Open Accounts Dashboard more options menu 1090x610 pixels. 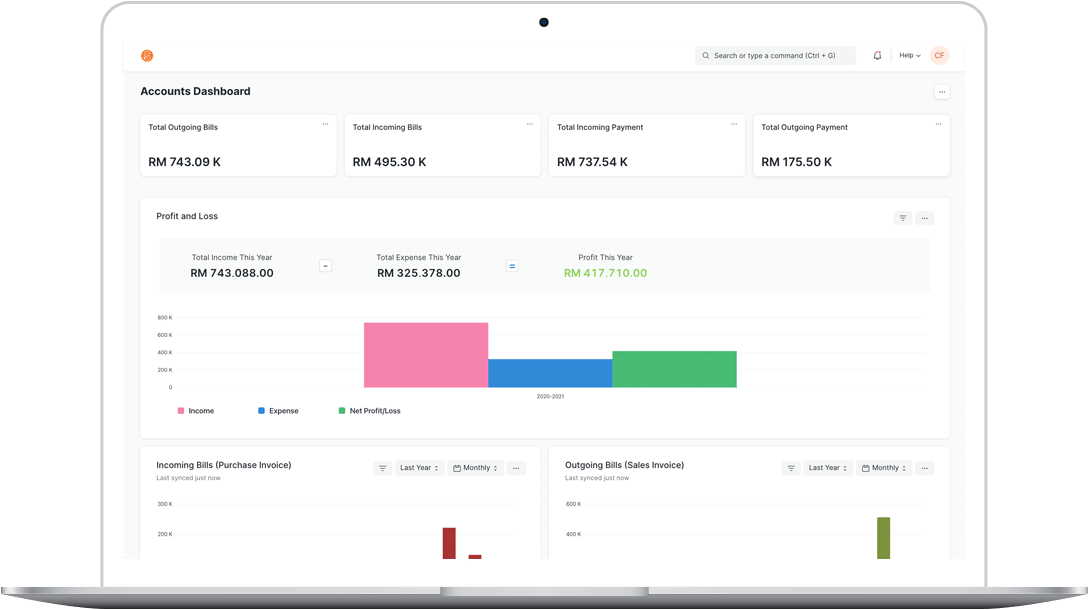pos(941,92)
